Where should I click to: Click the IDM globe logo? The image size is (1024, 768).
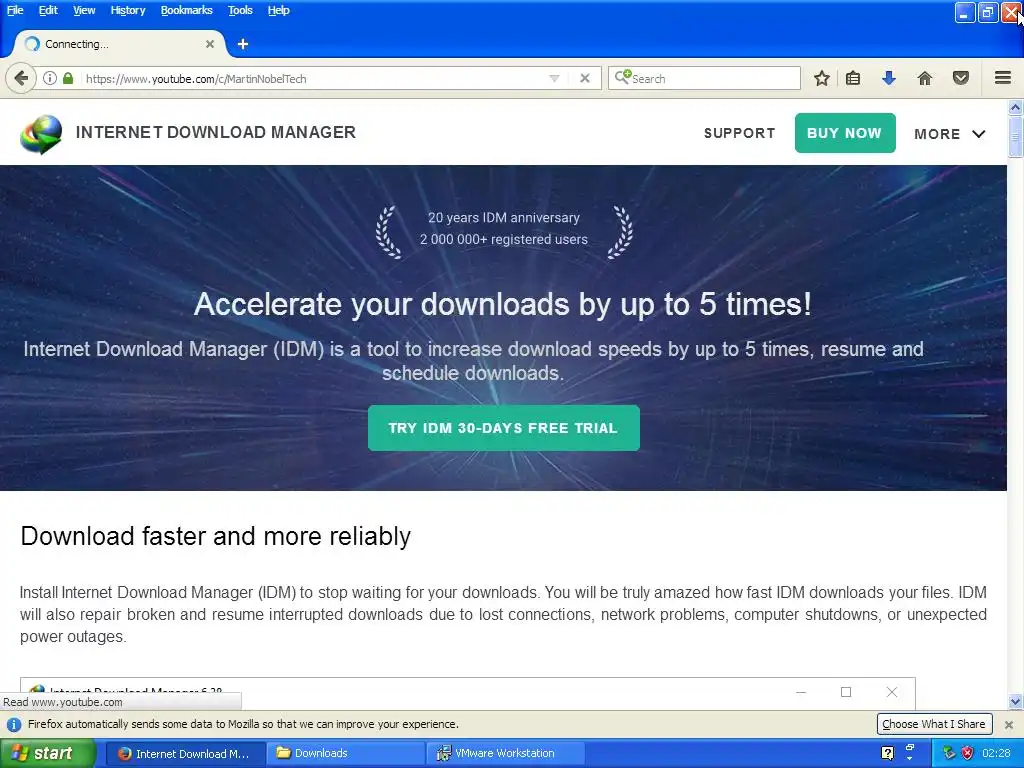(x=41, y=134)
